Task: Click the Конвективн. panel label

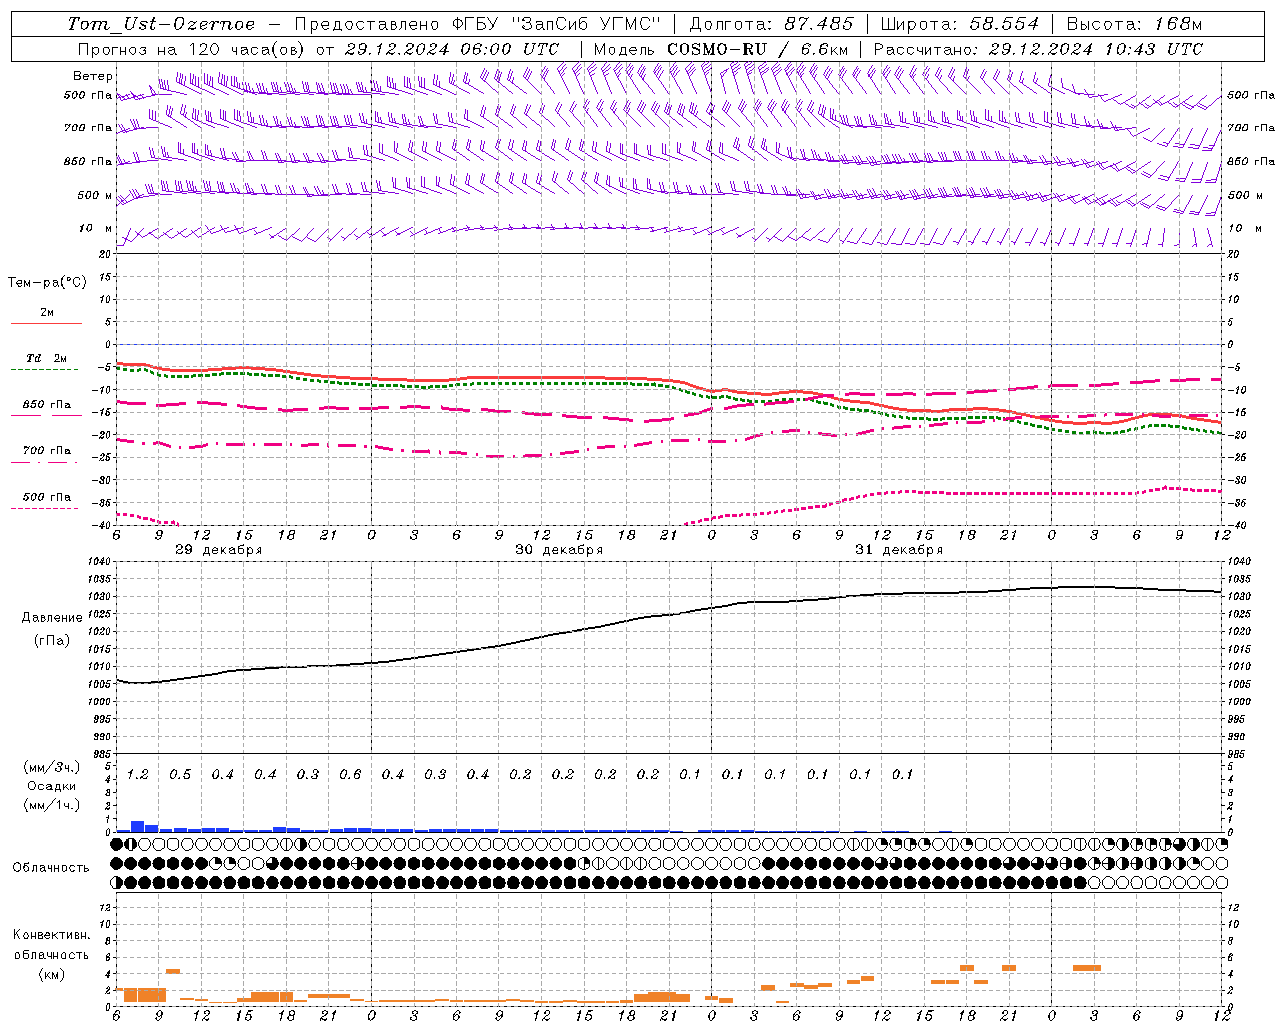Action: (51, 935)
